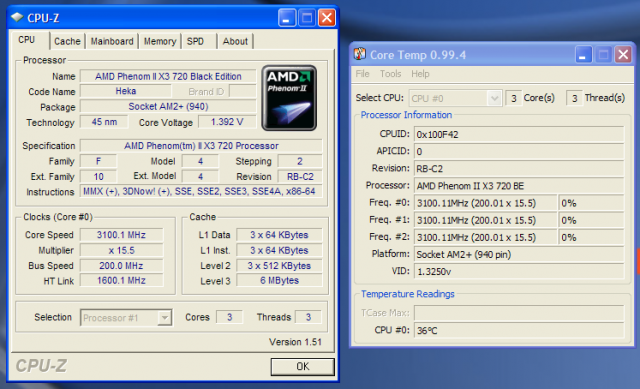Click the Core Voltage value 1.392 V
The image size is (640, 389).
point(227,122)
